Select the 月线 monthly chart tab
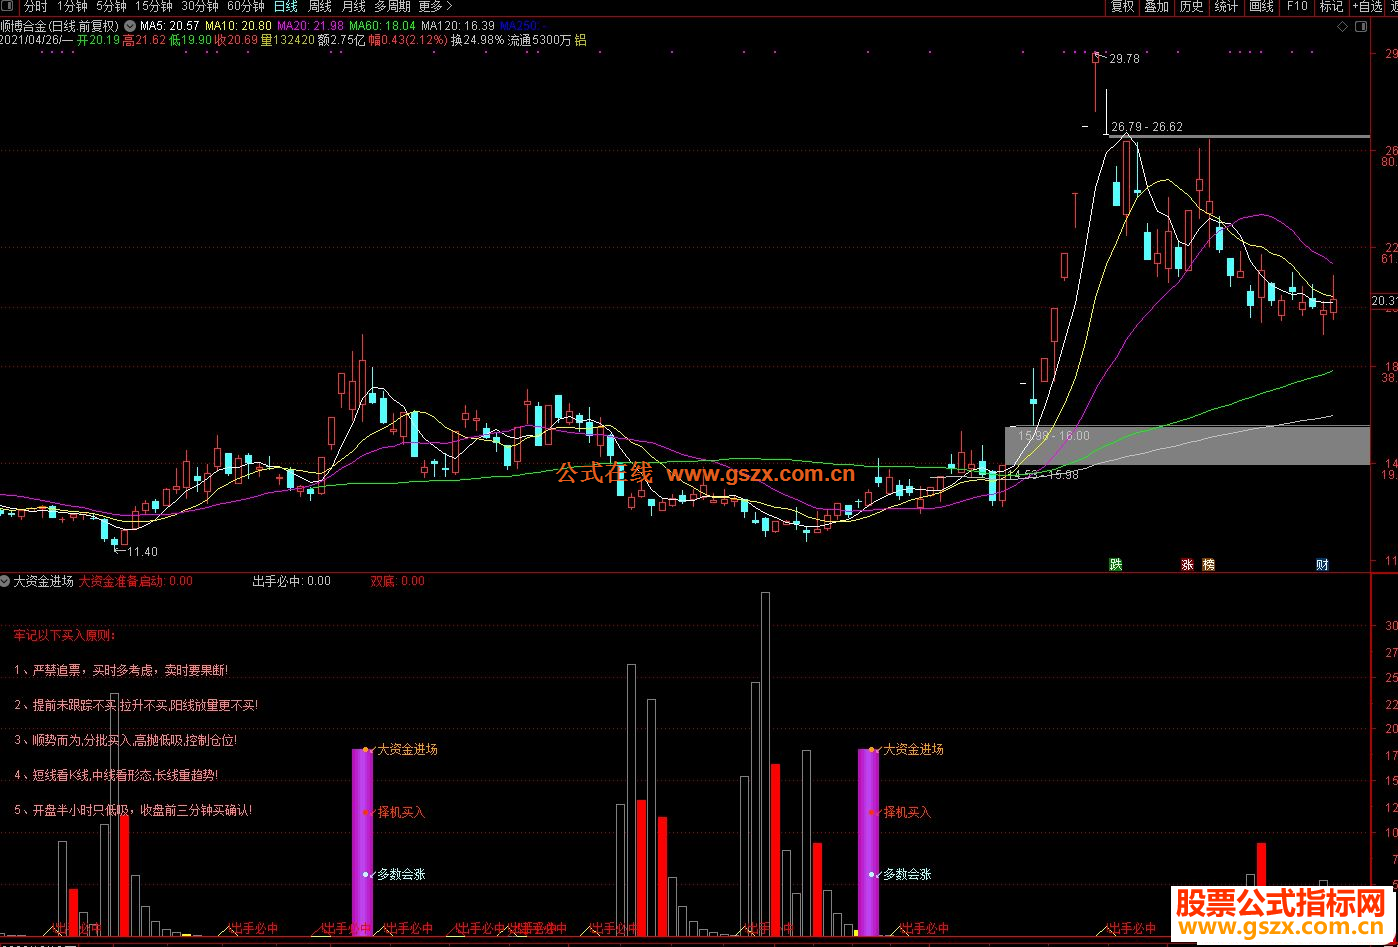Viewport: 1398px width, 947px height. click(353, 6)
